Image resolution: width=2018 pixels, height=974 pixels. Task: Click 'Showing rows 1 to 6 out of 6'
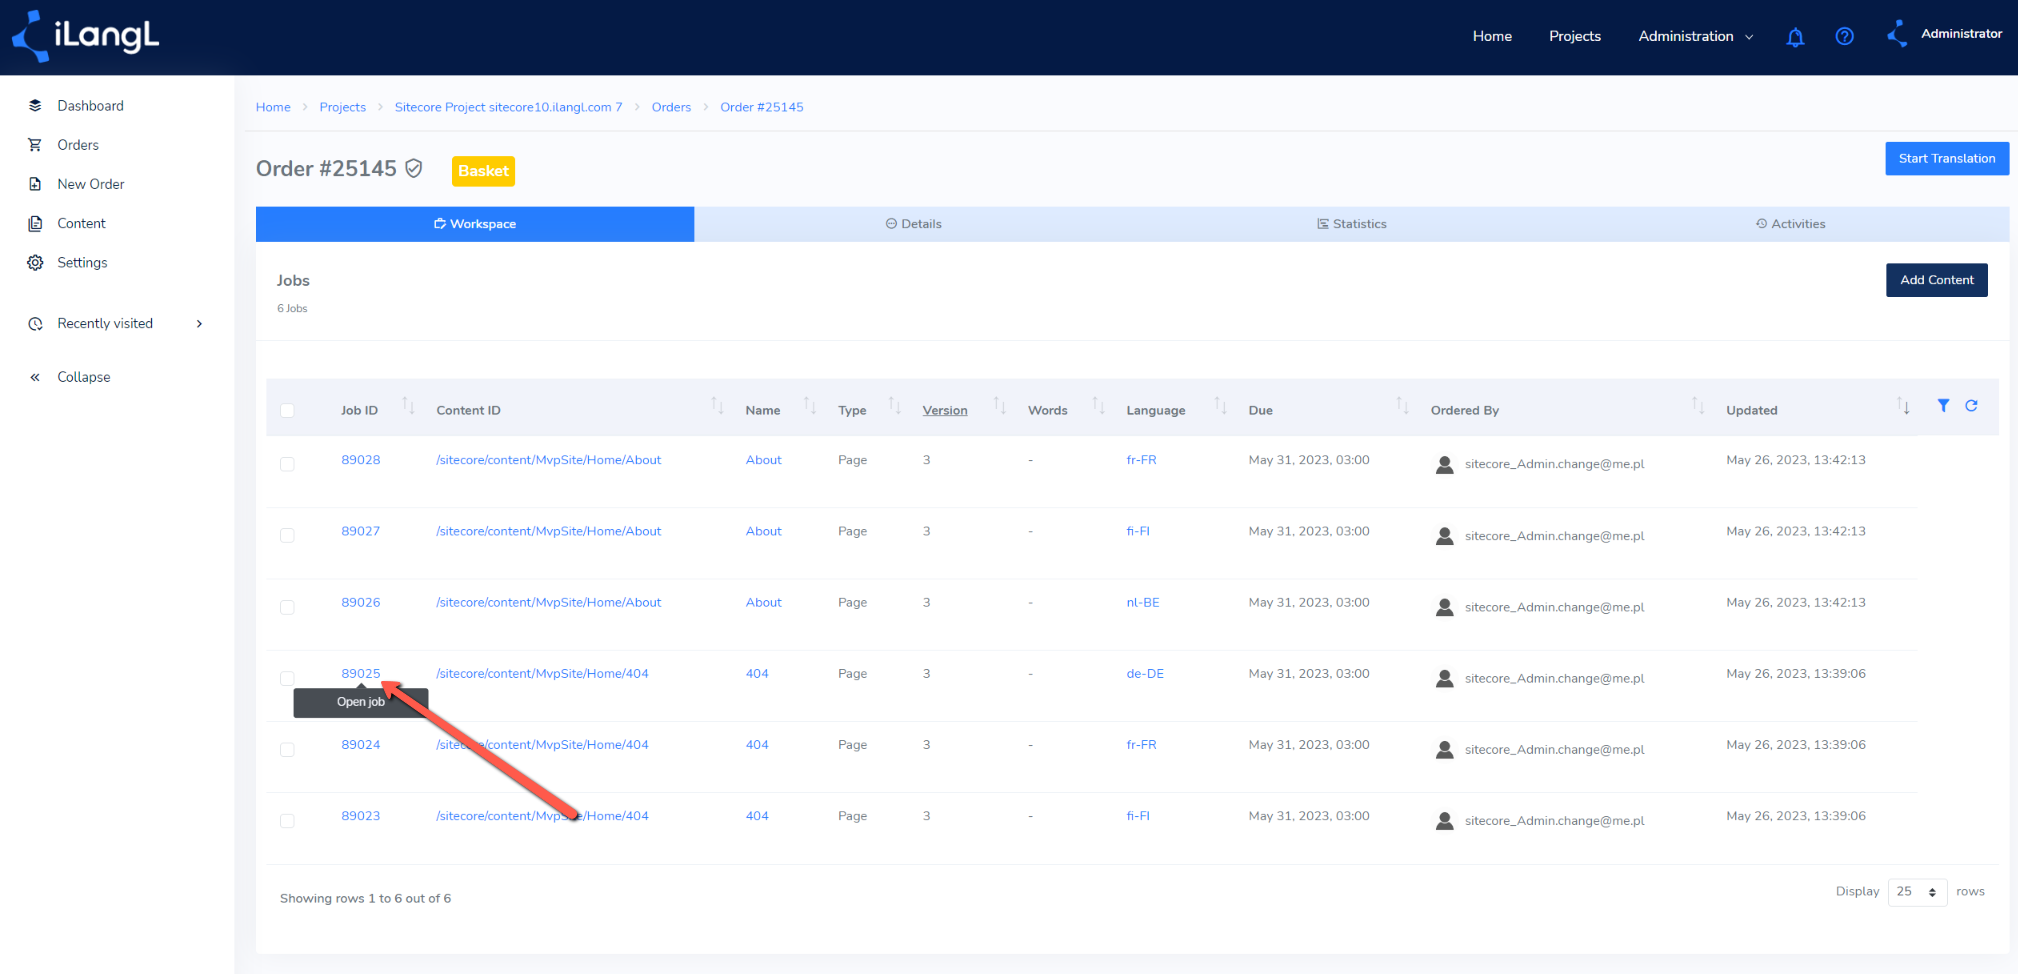[x=365, y=898]
